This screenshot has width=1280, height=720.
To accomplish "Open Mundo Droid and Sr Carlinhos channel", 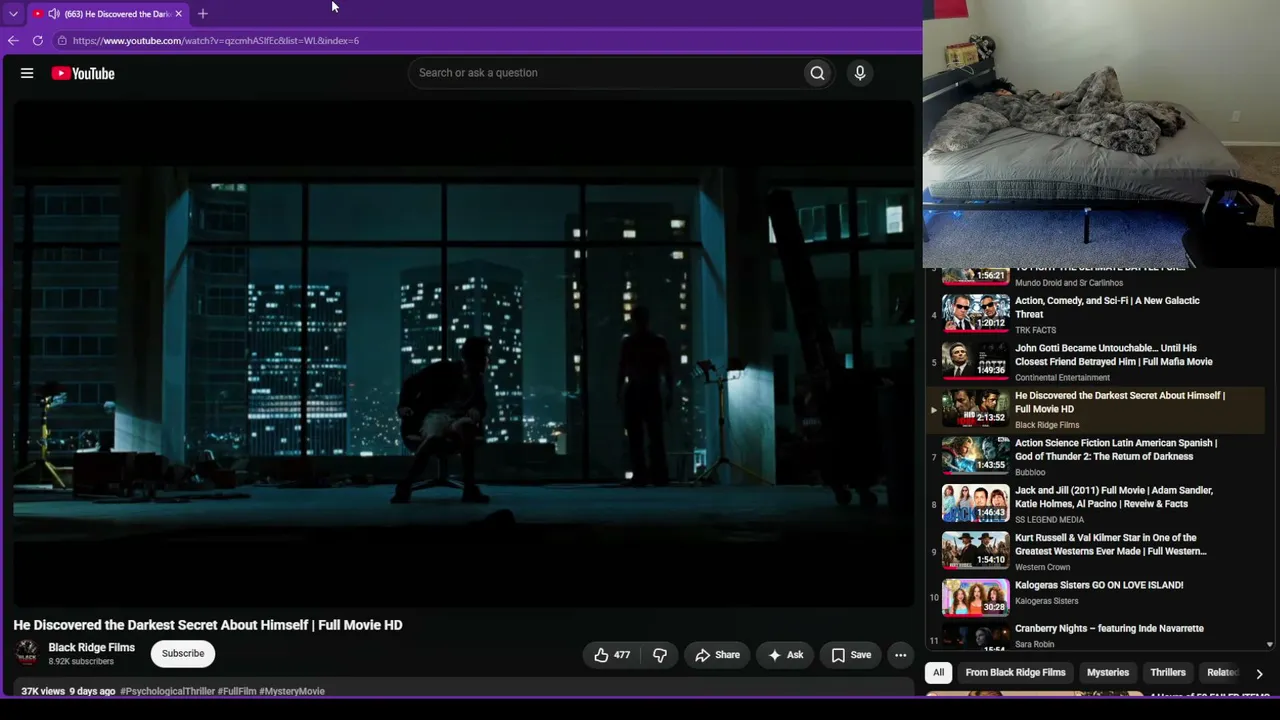I will click(x=1069, y=283).
